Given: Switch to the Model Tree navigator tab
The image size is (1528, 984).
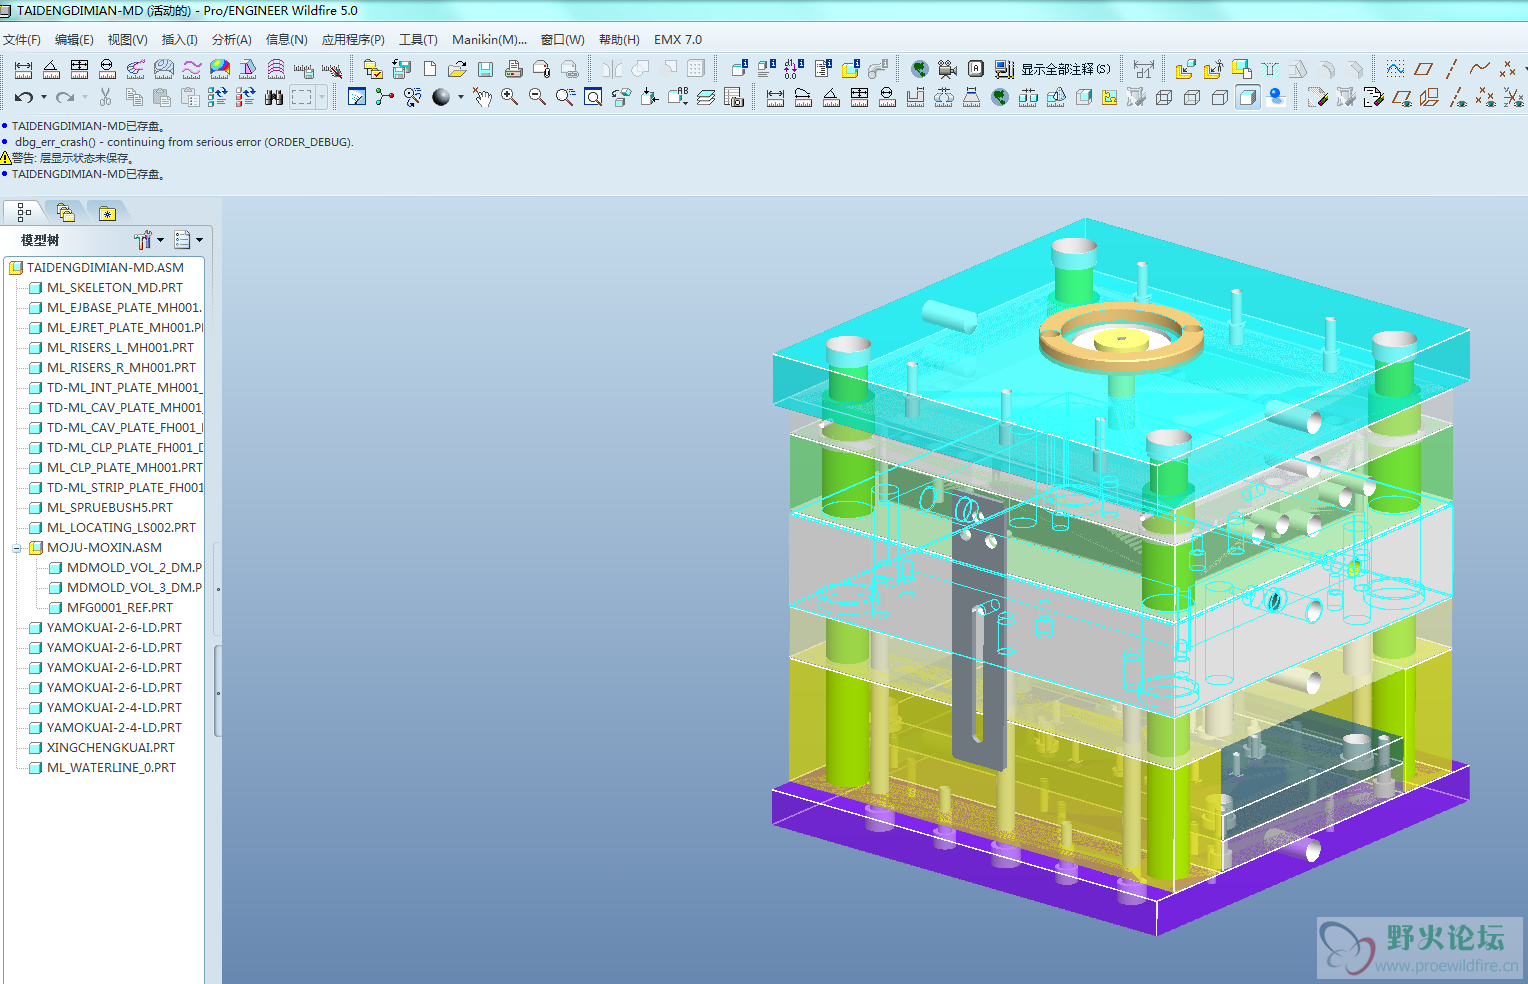Looking at the screenshot, I should click(24, 212).
